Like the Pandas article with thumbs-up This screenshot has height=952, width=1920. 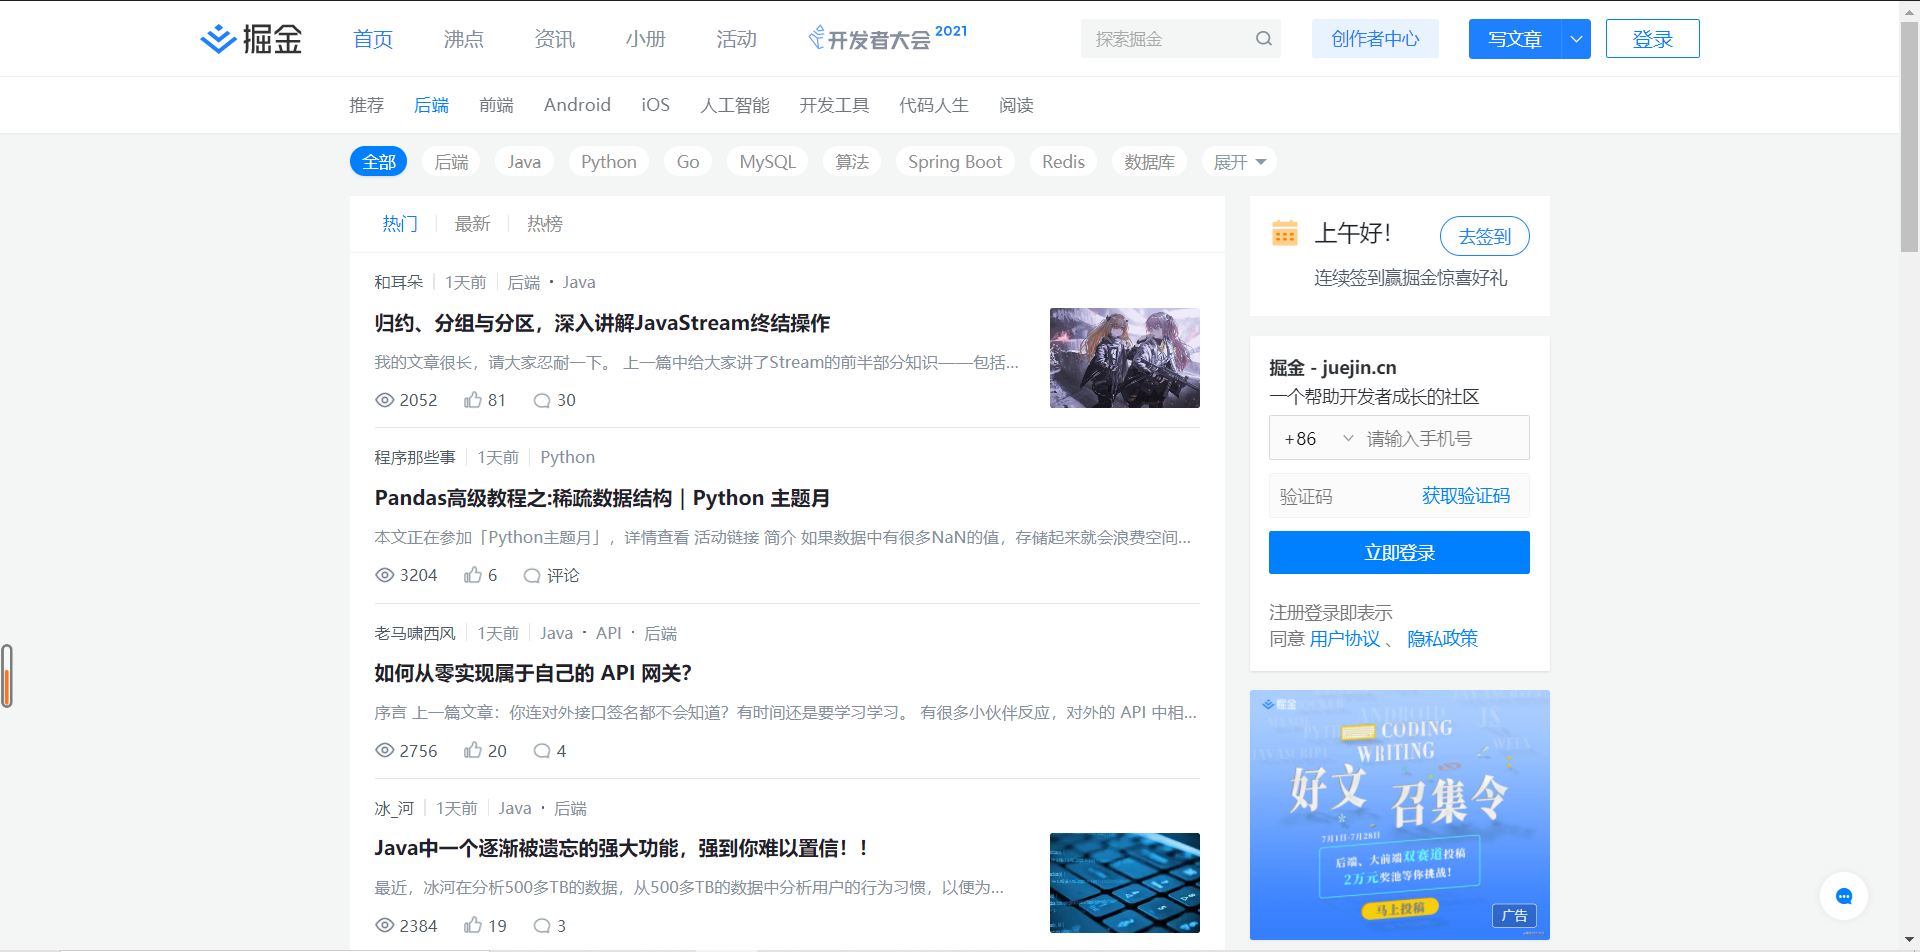pos(473,575)
